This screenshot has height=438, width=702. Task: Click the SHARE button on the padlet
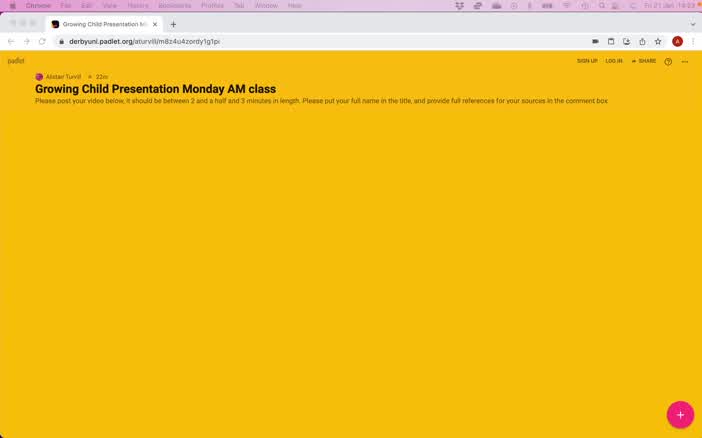pos(644,61)
